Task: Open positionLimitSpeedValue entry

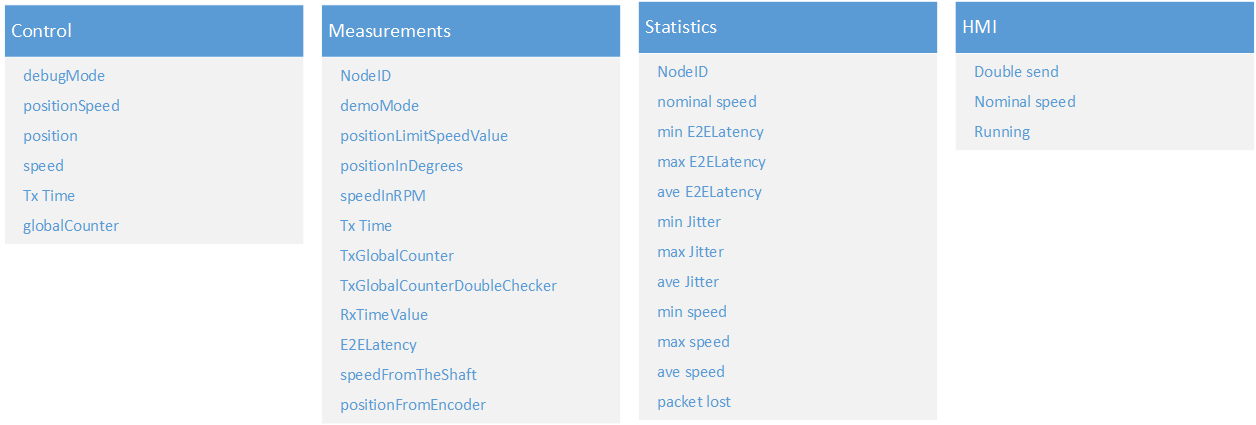Action: [x=424, y=136]
